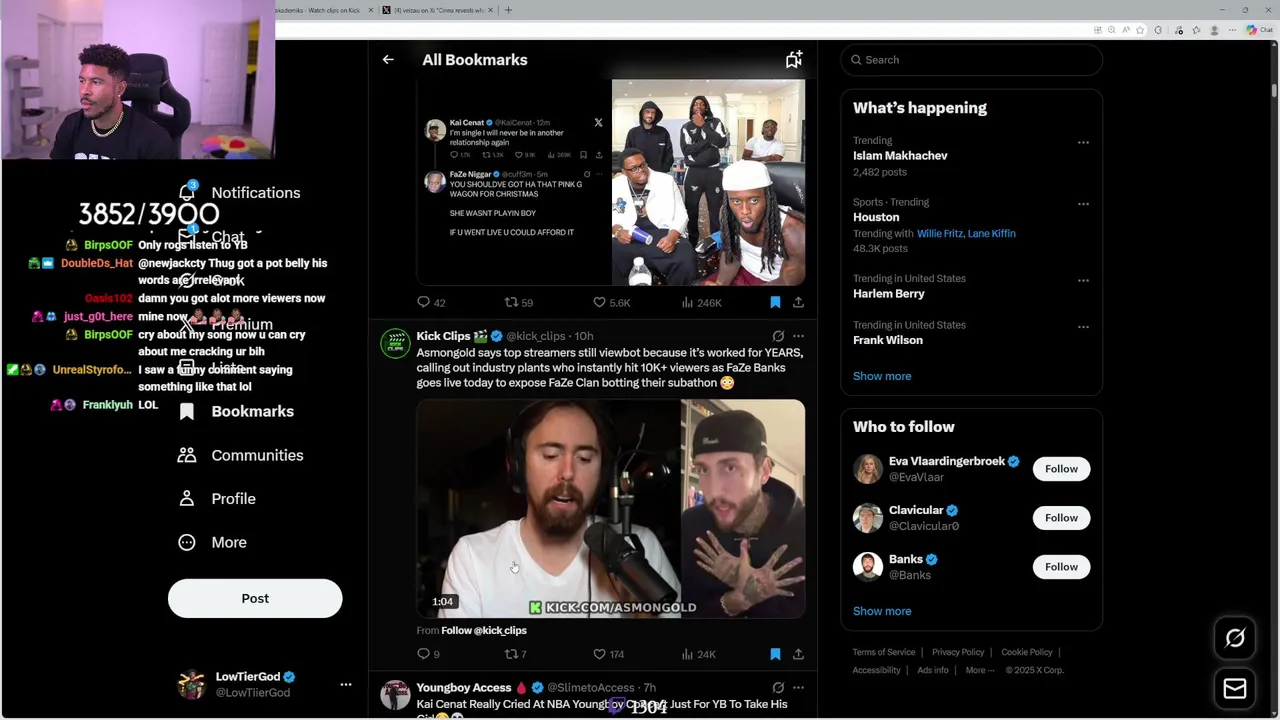Open options for Frank Wilson trend
Image resolution: width=1280 pixels, height=720 pixels.
pyautogui.click(x=1083, y=326)
